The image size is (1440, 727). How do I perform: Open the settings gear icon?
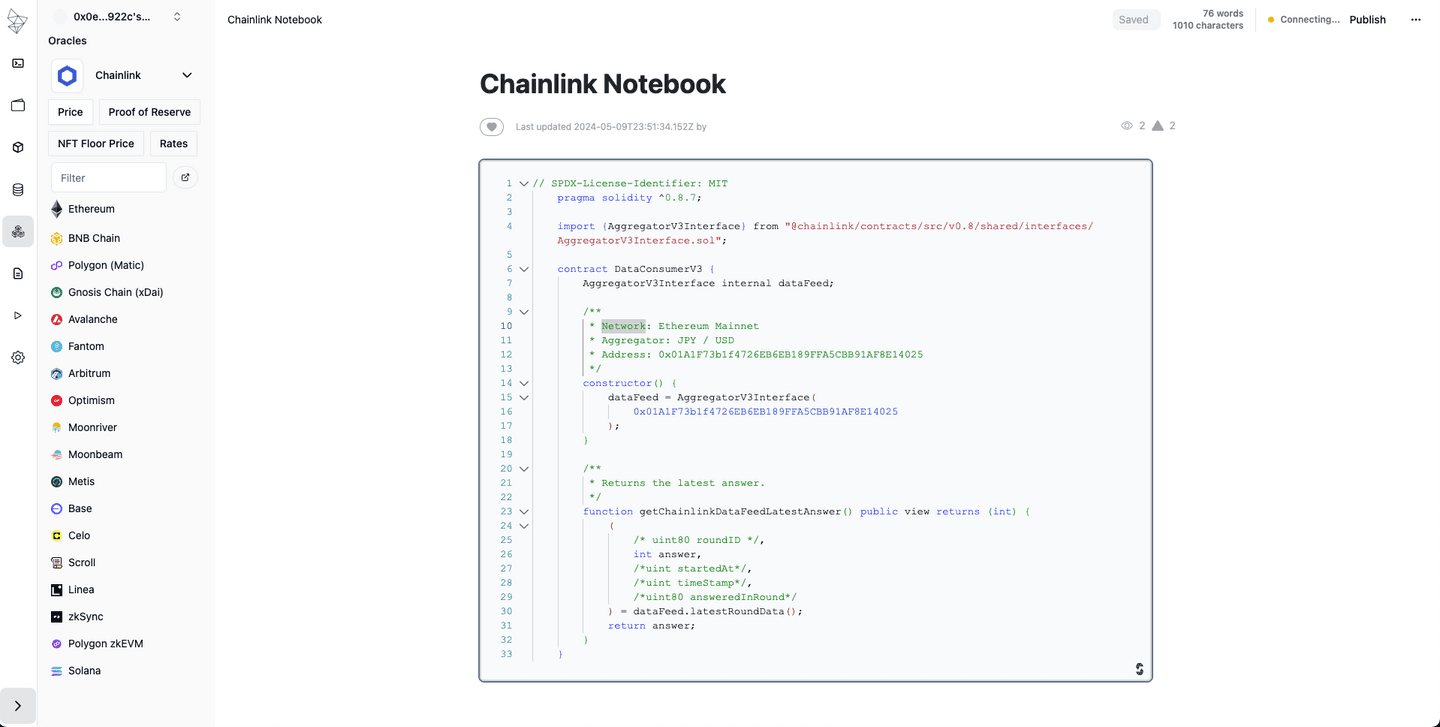click(18, 357)
